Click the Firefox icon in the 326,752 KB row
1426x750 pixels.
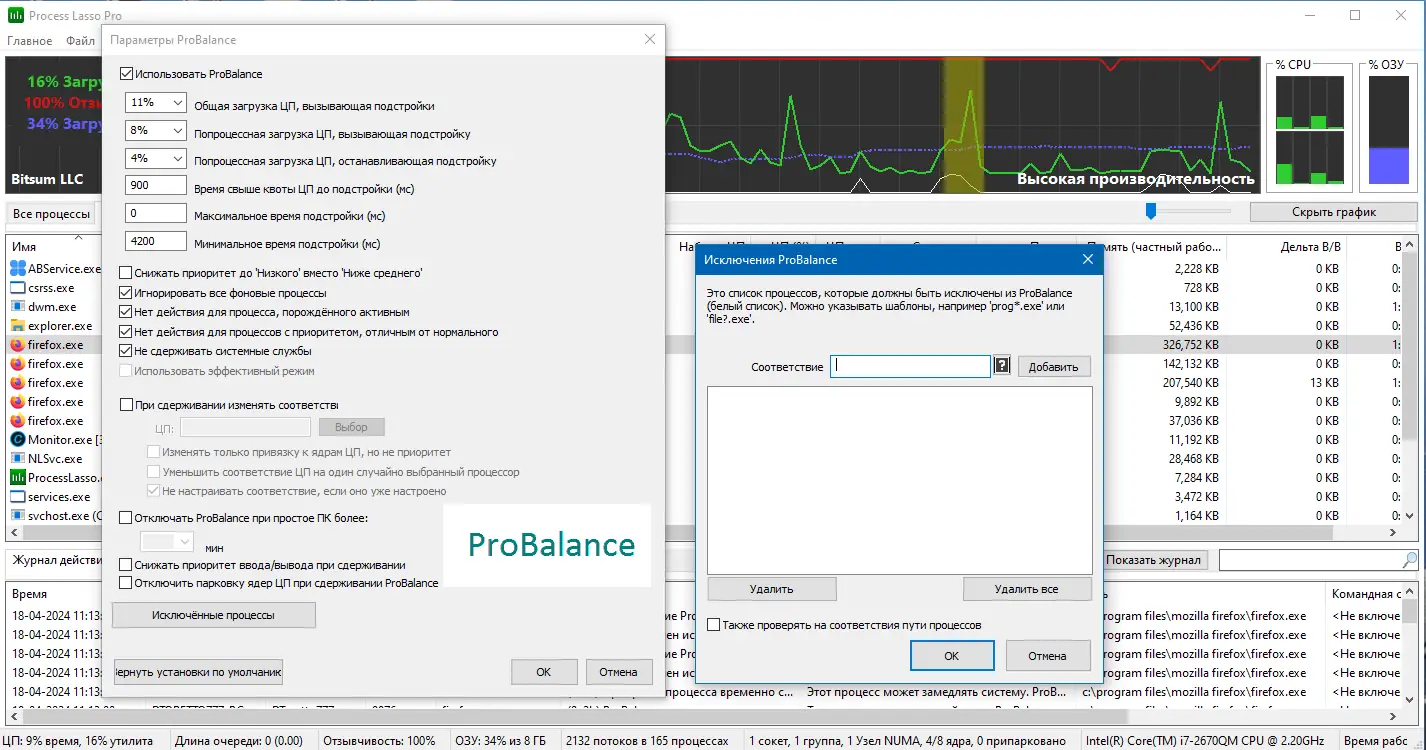[x=17, y=345]
